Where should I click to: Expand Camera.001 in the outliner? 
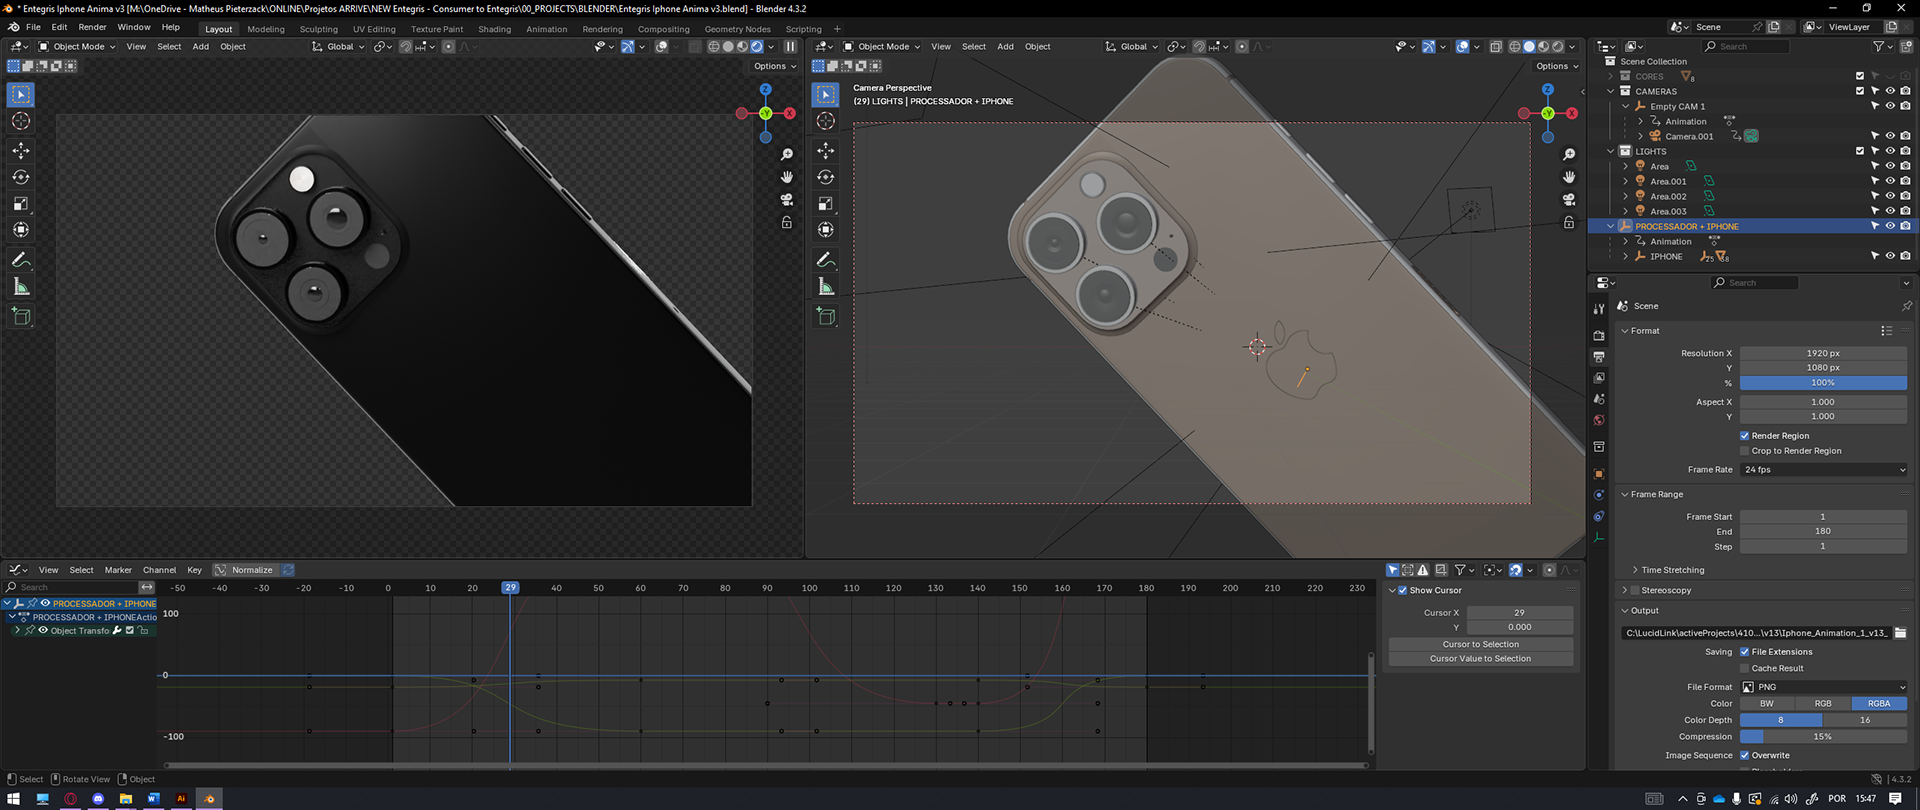(x=1640, y=136)
